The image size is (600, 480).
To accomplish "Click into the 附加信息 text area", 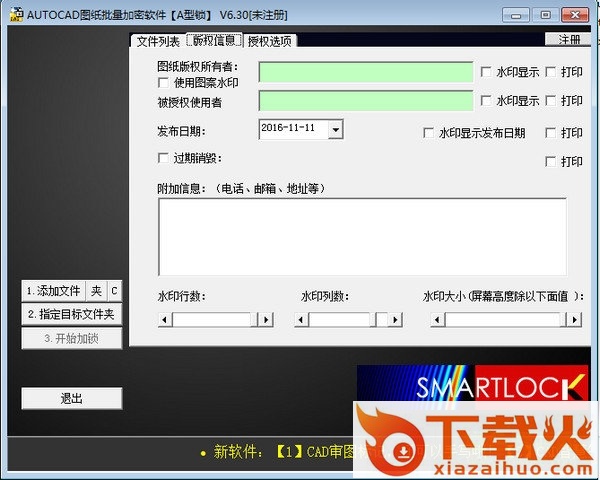I will (x=362, y=236).
